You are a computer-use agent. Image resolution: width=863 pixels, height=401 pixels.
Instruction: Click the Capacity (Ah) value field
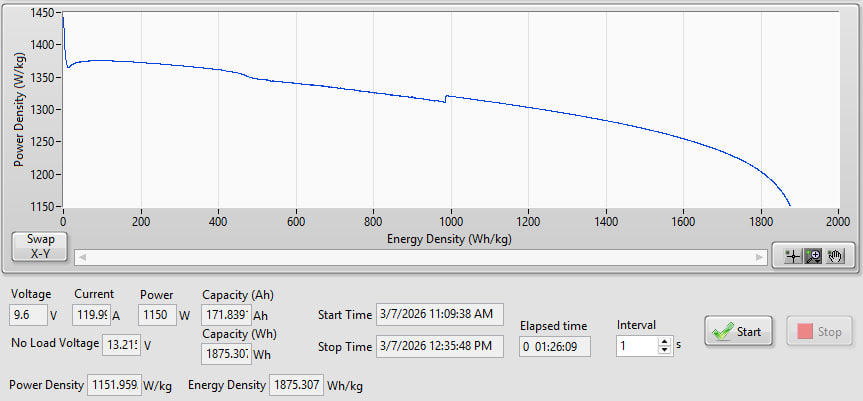(224, 315)
